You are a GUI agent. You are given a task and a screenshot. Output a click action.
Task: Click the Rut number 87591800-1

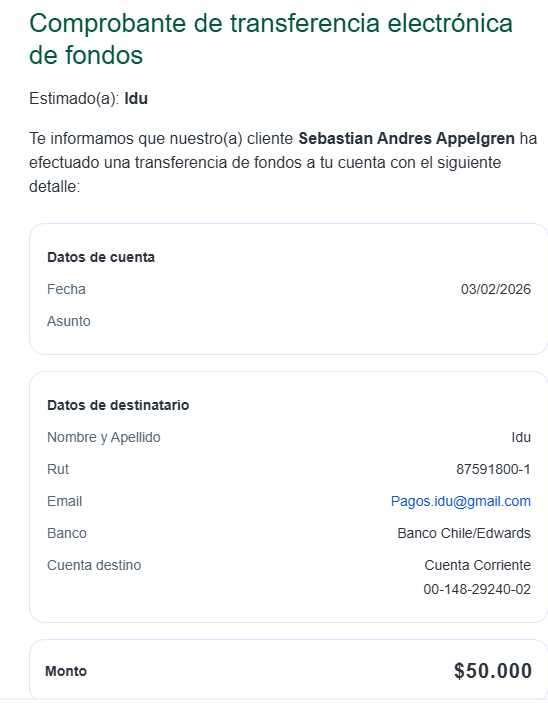tap(493, 469)
